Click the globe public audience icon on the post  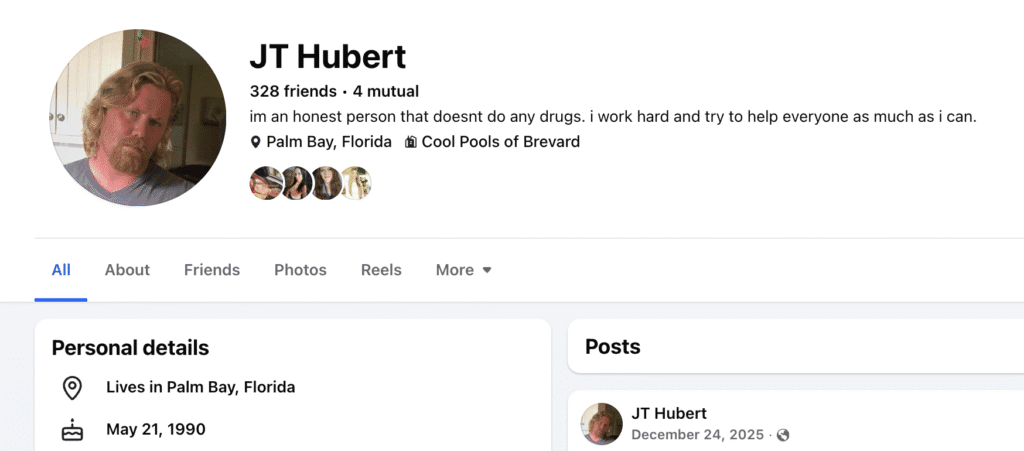[783, 435]
